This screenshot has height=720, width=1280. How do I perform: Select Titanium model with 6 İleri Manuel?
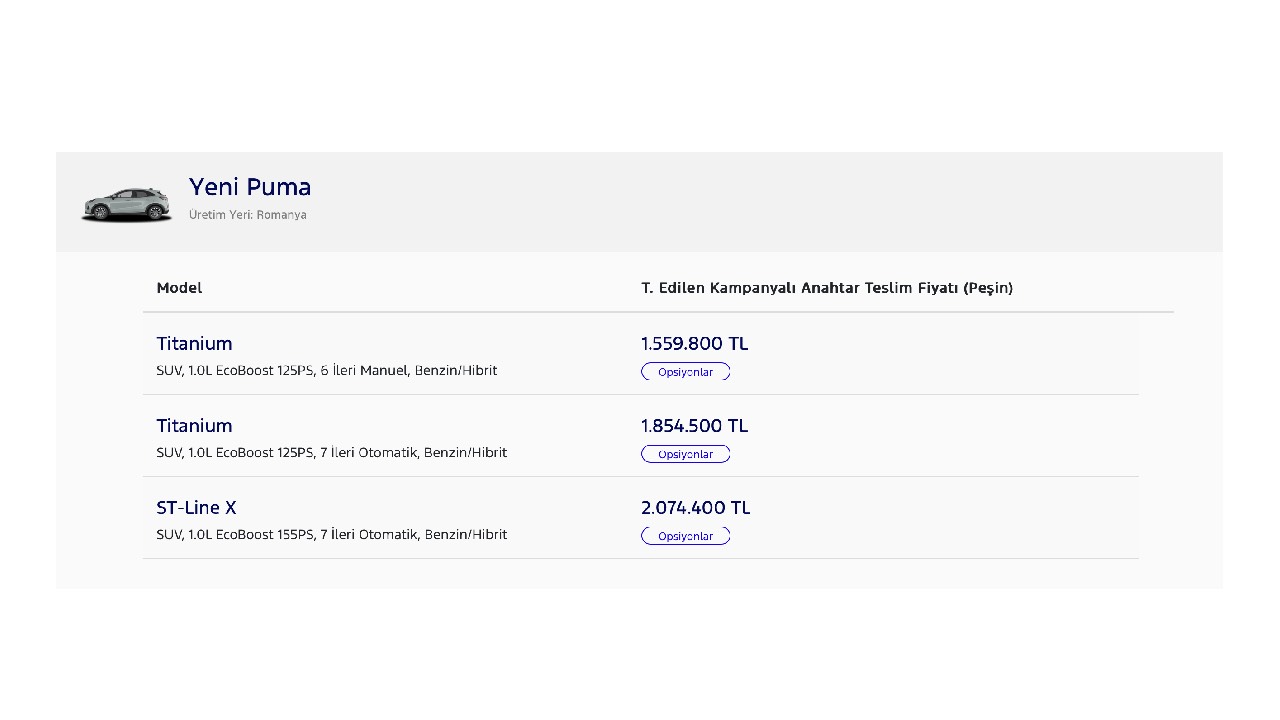[194, 343]
